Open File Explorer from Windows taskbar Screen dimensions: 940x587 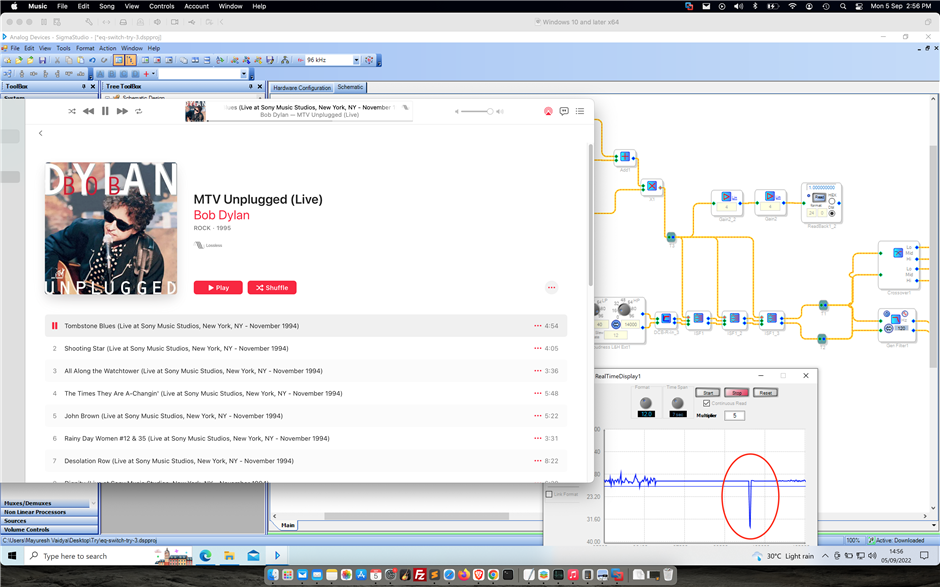tap(230, 556)
